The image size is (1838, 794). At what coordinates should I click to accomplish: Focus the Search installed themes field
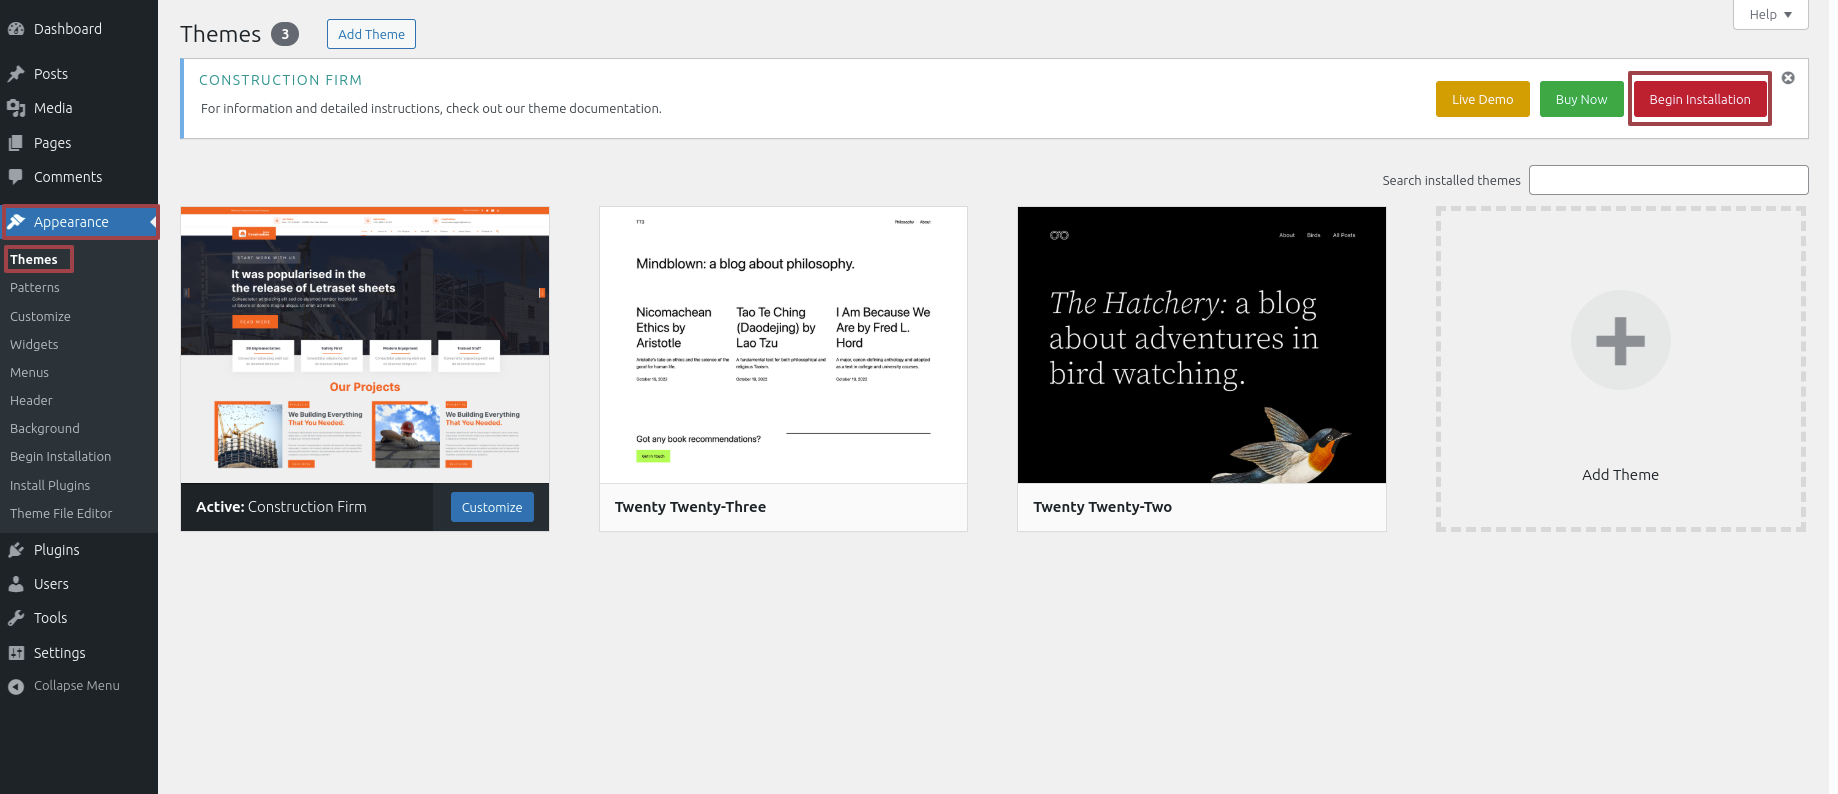1668,180
